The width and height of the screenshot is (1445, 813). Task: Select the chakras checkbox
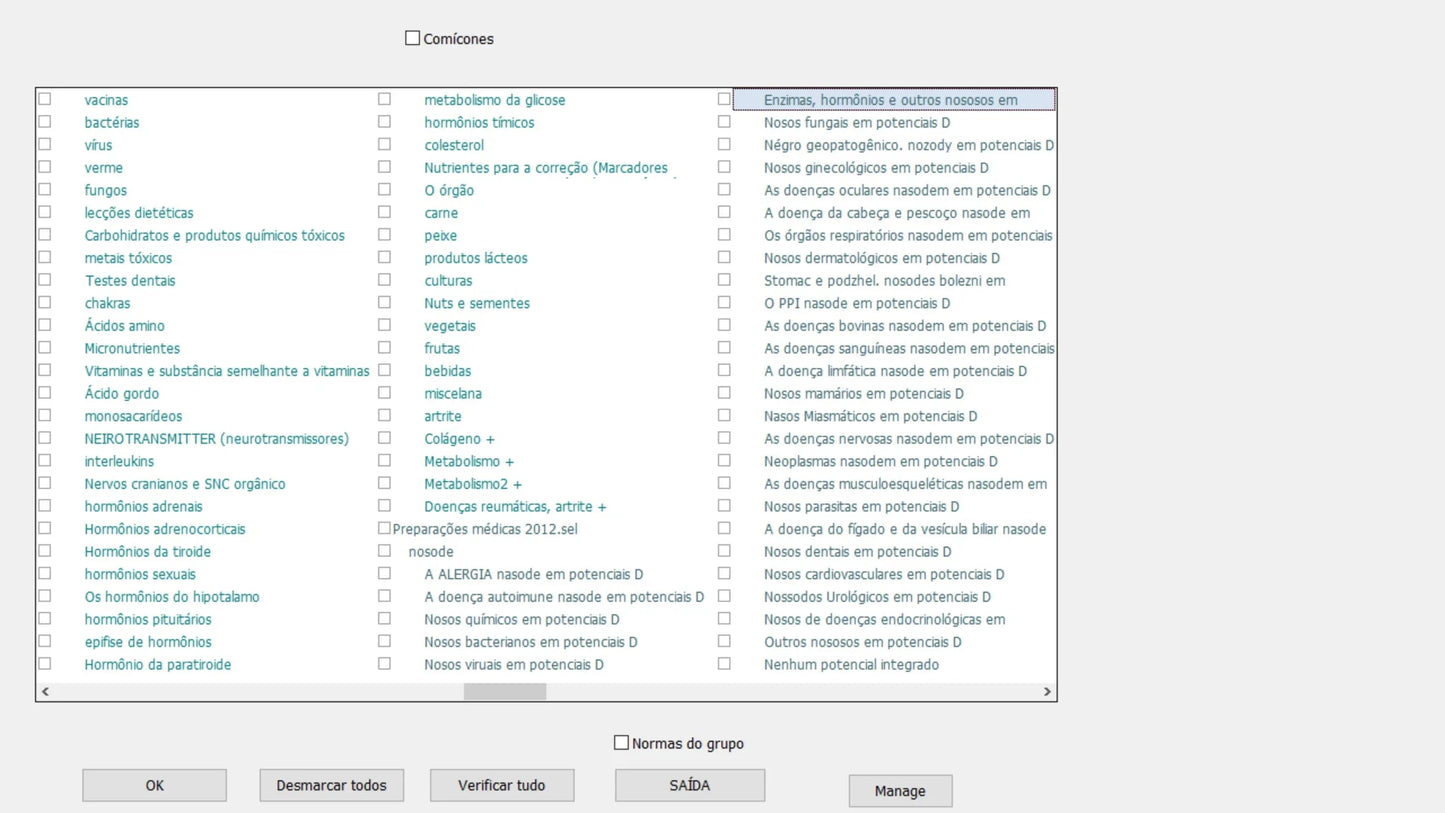pyautogui.click(x=45, y=302)
